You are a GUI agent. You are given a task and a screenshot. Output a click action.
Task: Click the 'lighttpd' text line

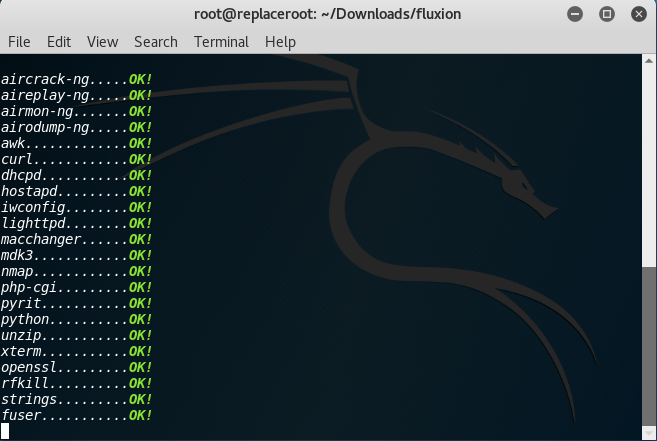[x=76, y=223]
